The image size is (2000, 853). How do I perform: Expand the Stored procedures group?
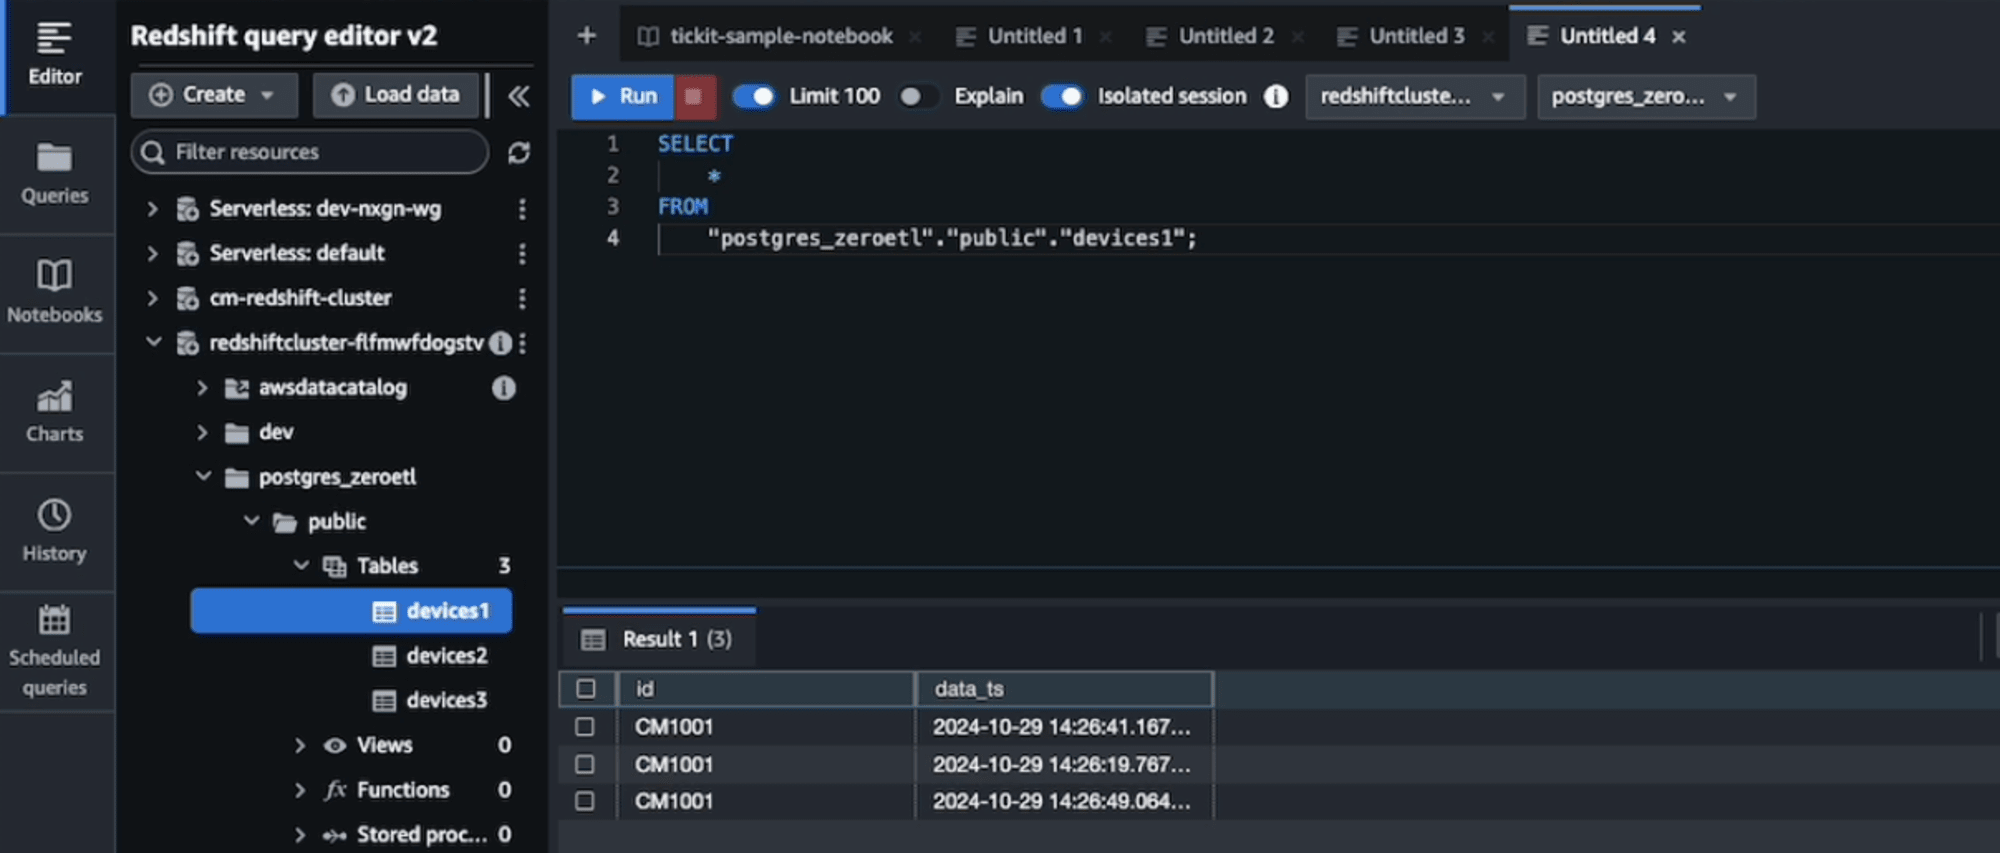[300, 835]
